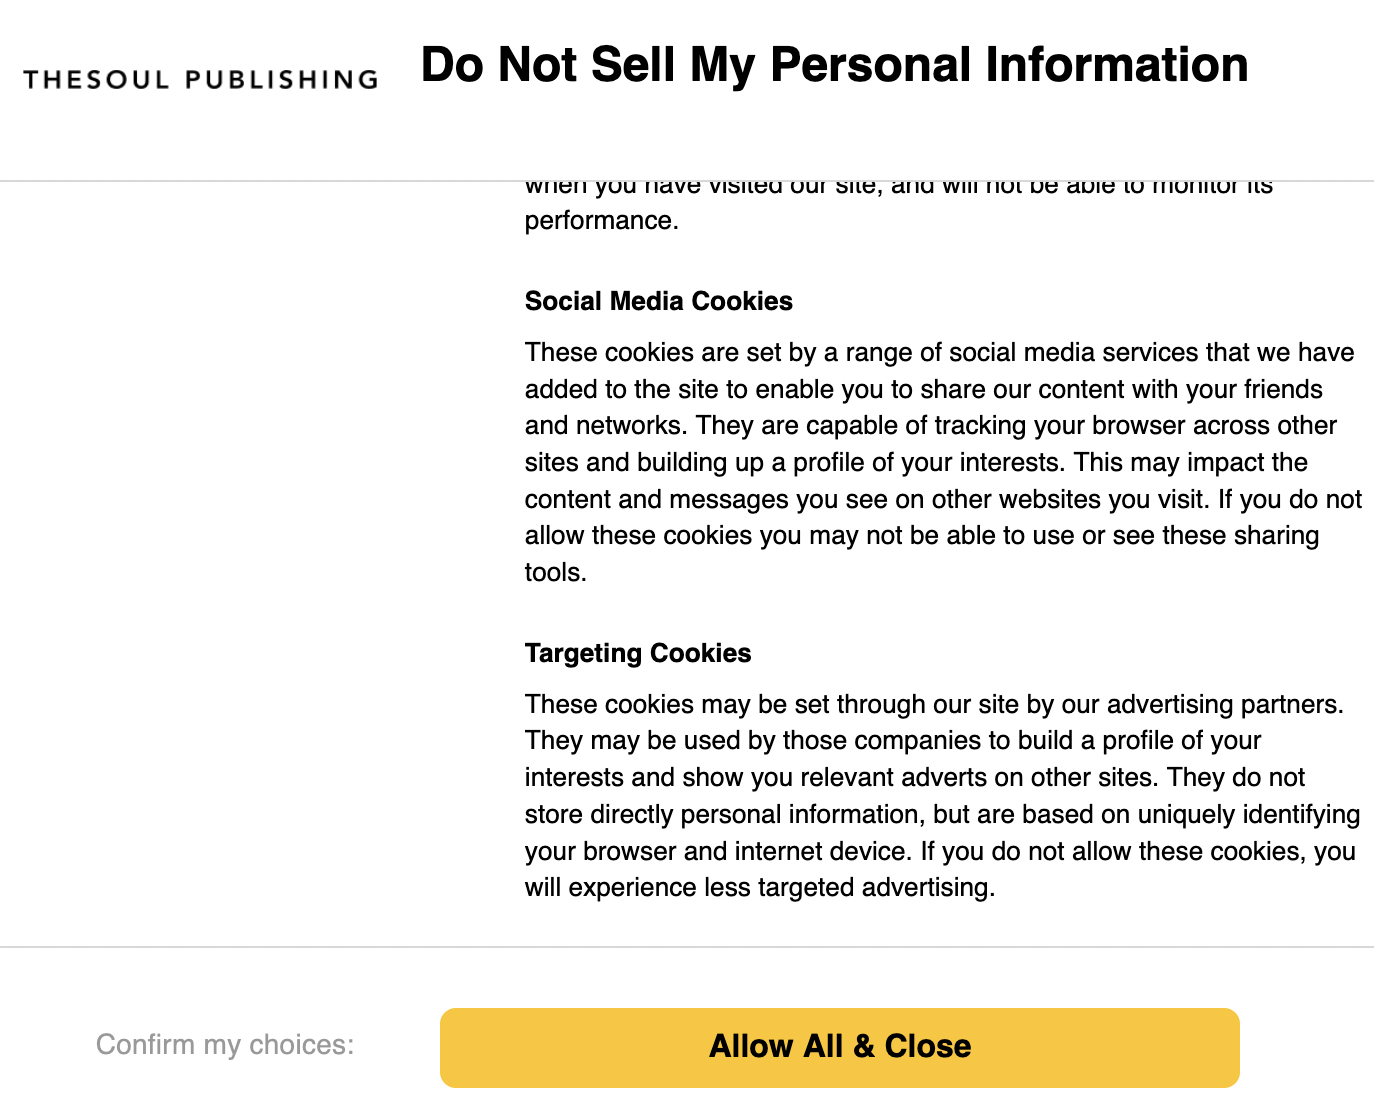Click the TheSoul Publishing logo

pos(198,77)
